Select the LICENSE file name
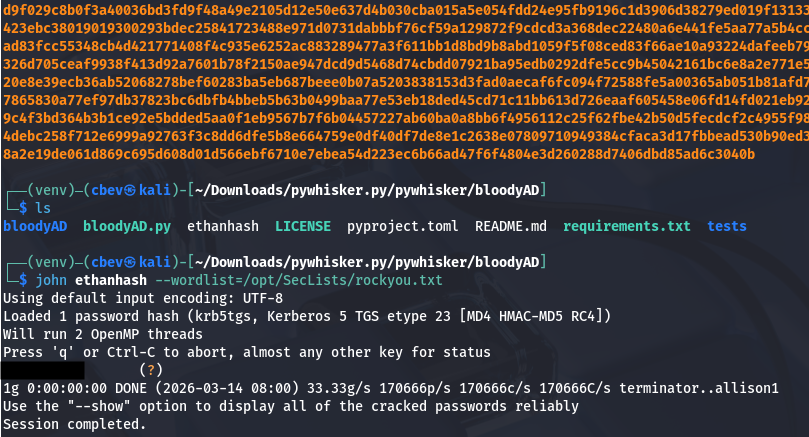Image resolution: width=809 pixels, height=437 pixels. (x=303, y=226)
